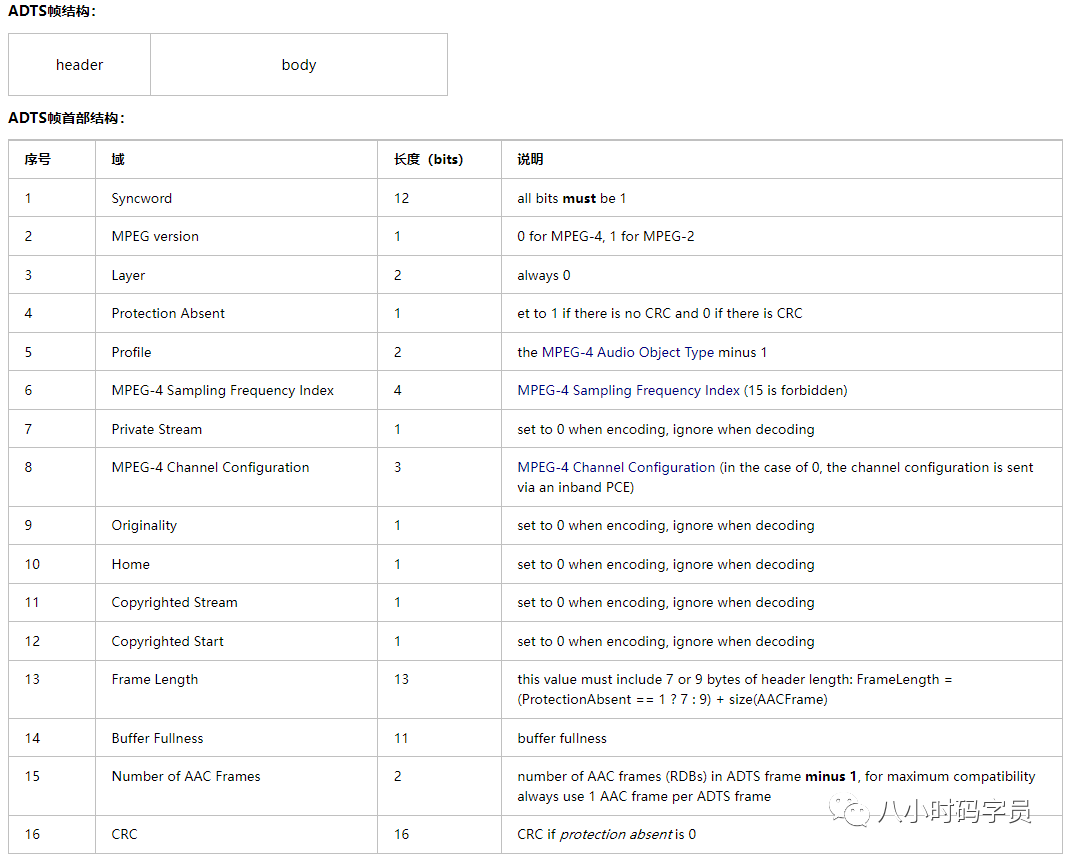This screenshot has height=858, width=1067.
Task: Select the length value 13 for Frame Length
Action: [401, 678]
